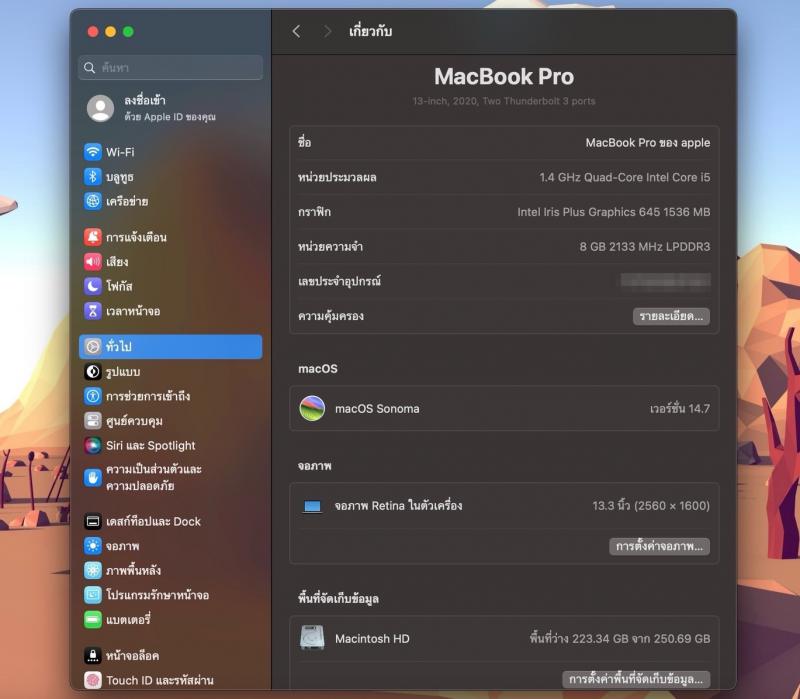Click the red close window button

(x=93, y=32)
